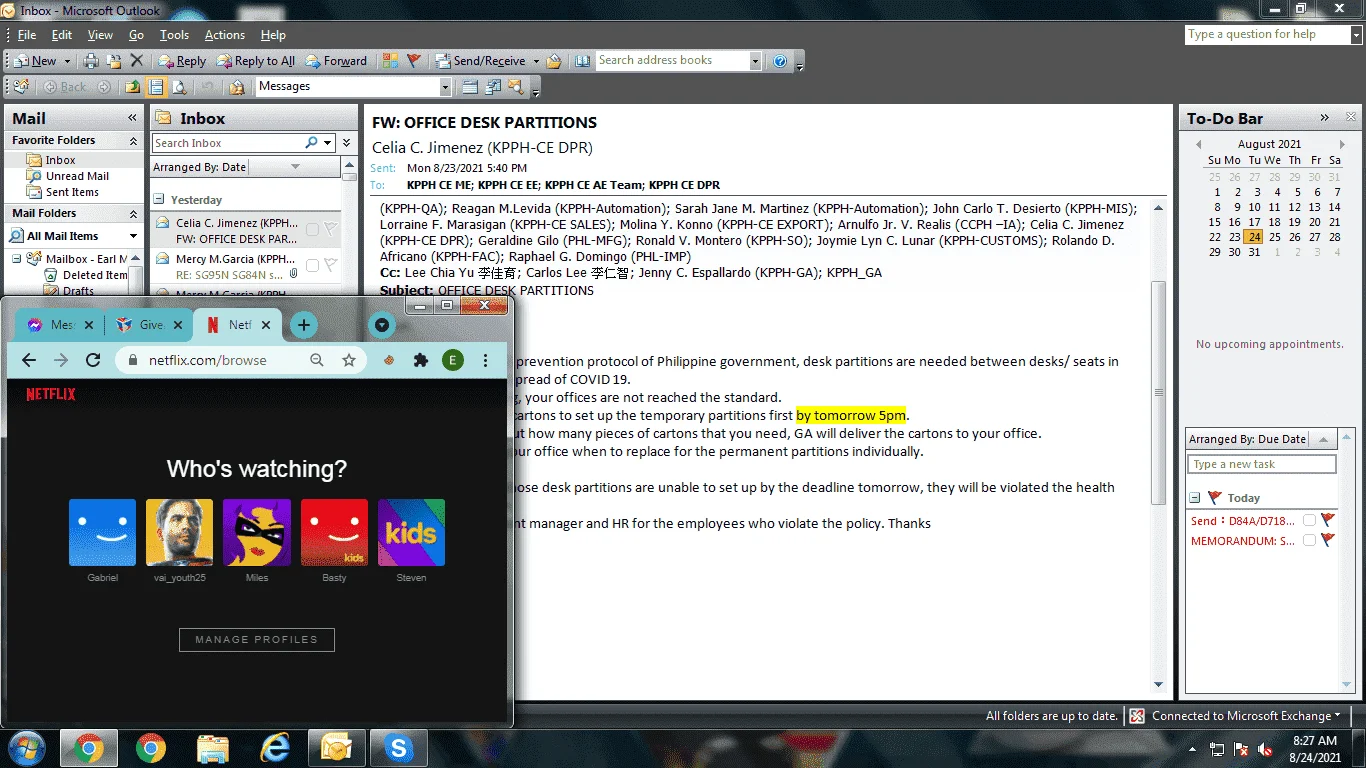This screenshot has width=1366, height=768.
Task: Collapse the Today task group
Action: [x=1194, y=498]
